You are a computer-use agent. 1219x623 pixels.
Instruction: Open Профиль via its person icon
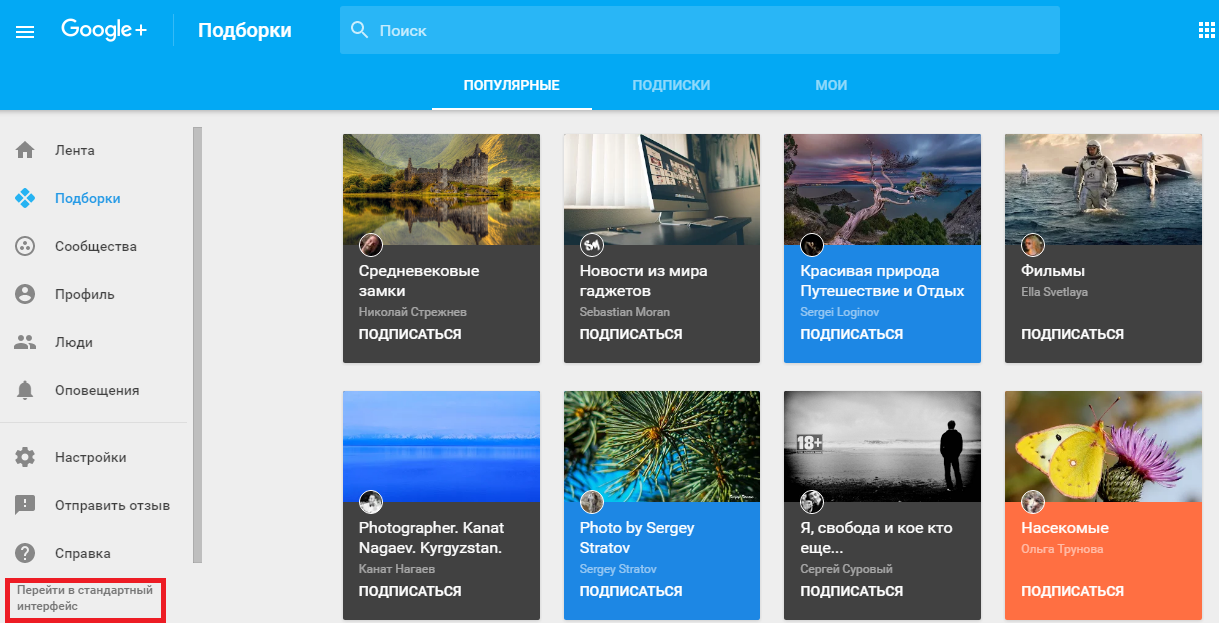(x=25, y=295)
